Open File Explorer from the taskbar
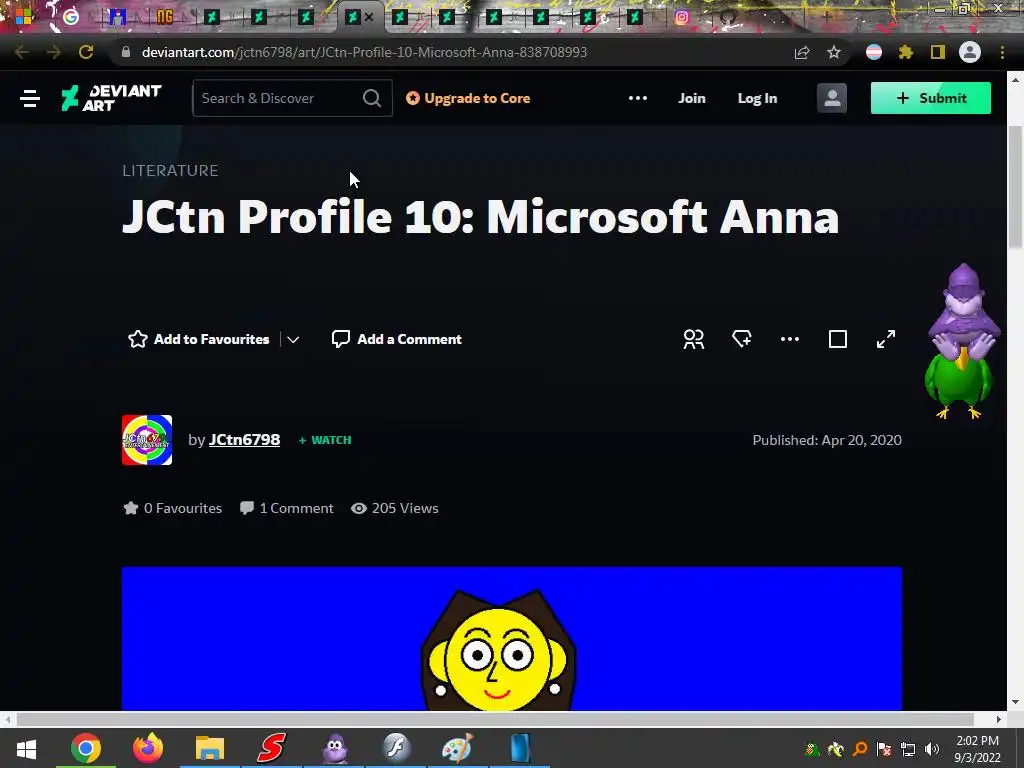Screen dimensions: 1024x768 coord(210,748)
